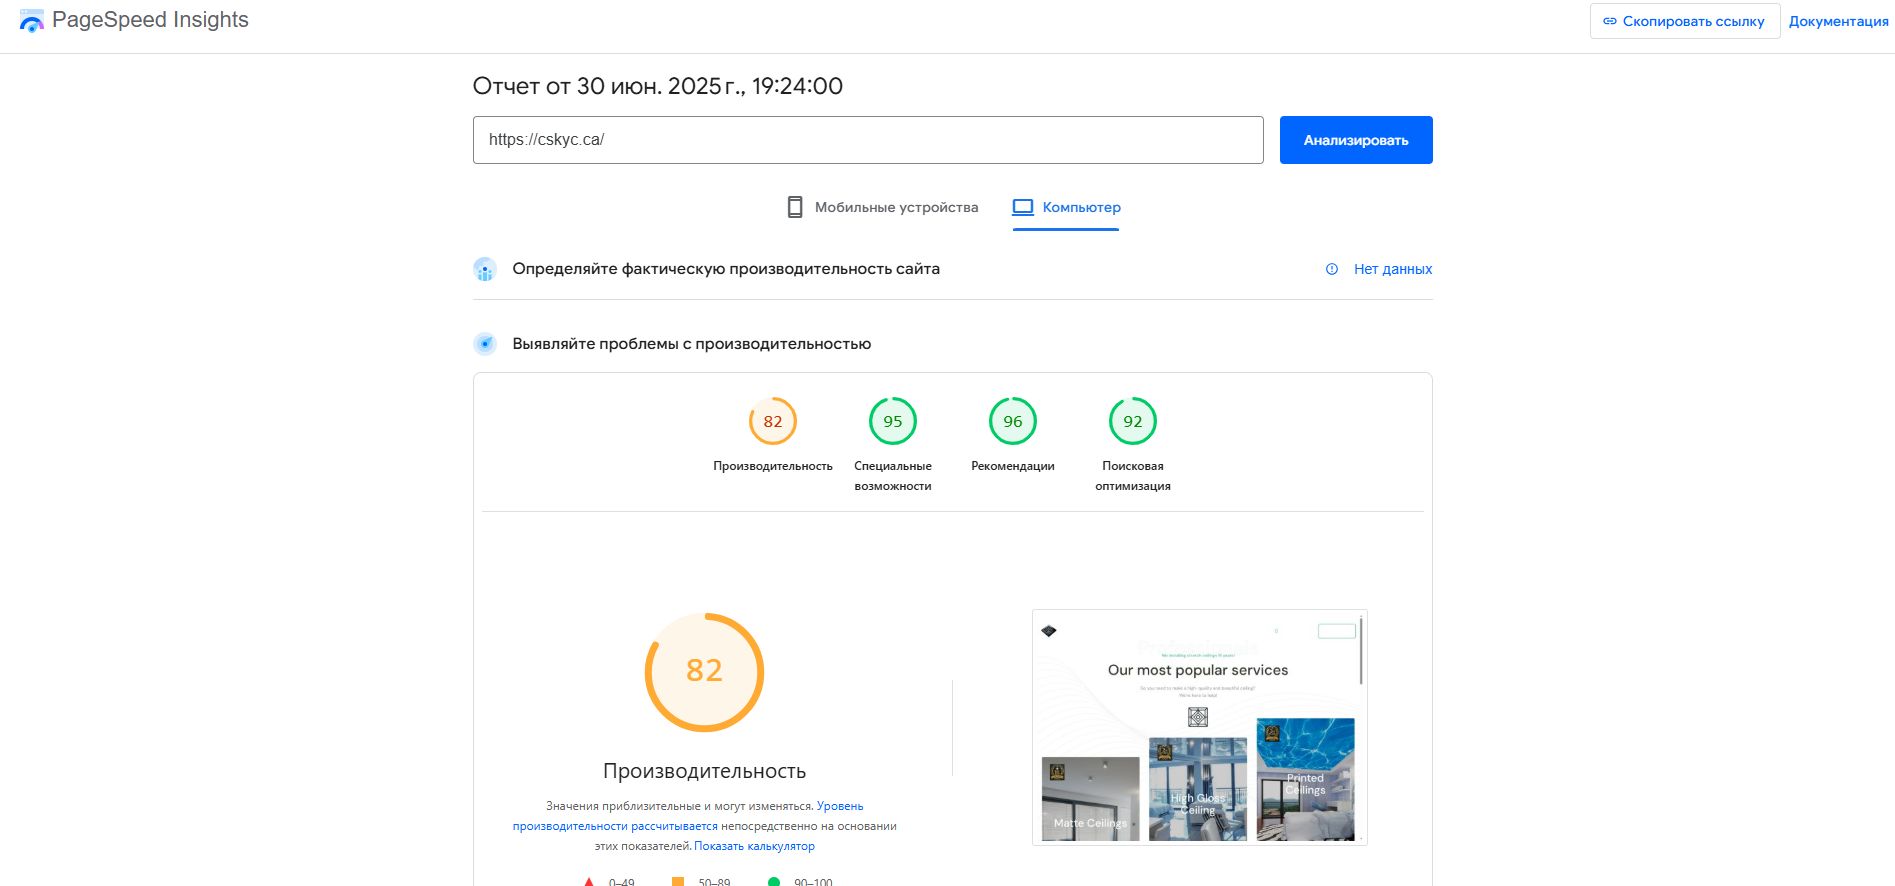Open the Документация link

click(1838, 21)
